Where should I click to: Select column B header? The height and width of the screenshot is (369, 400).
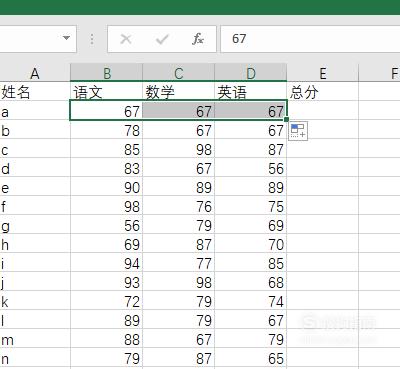pyautogui.click(x=107, y=73)
